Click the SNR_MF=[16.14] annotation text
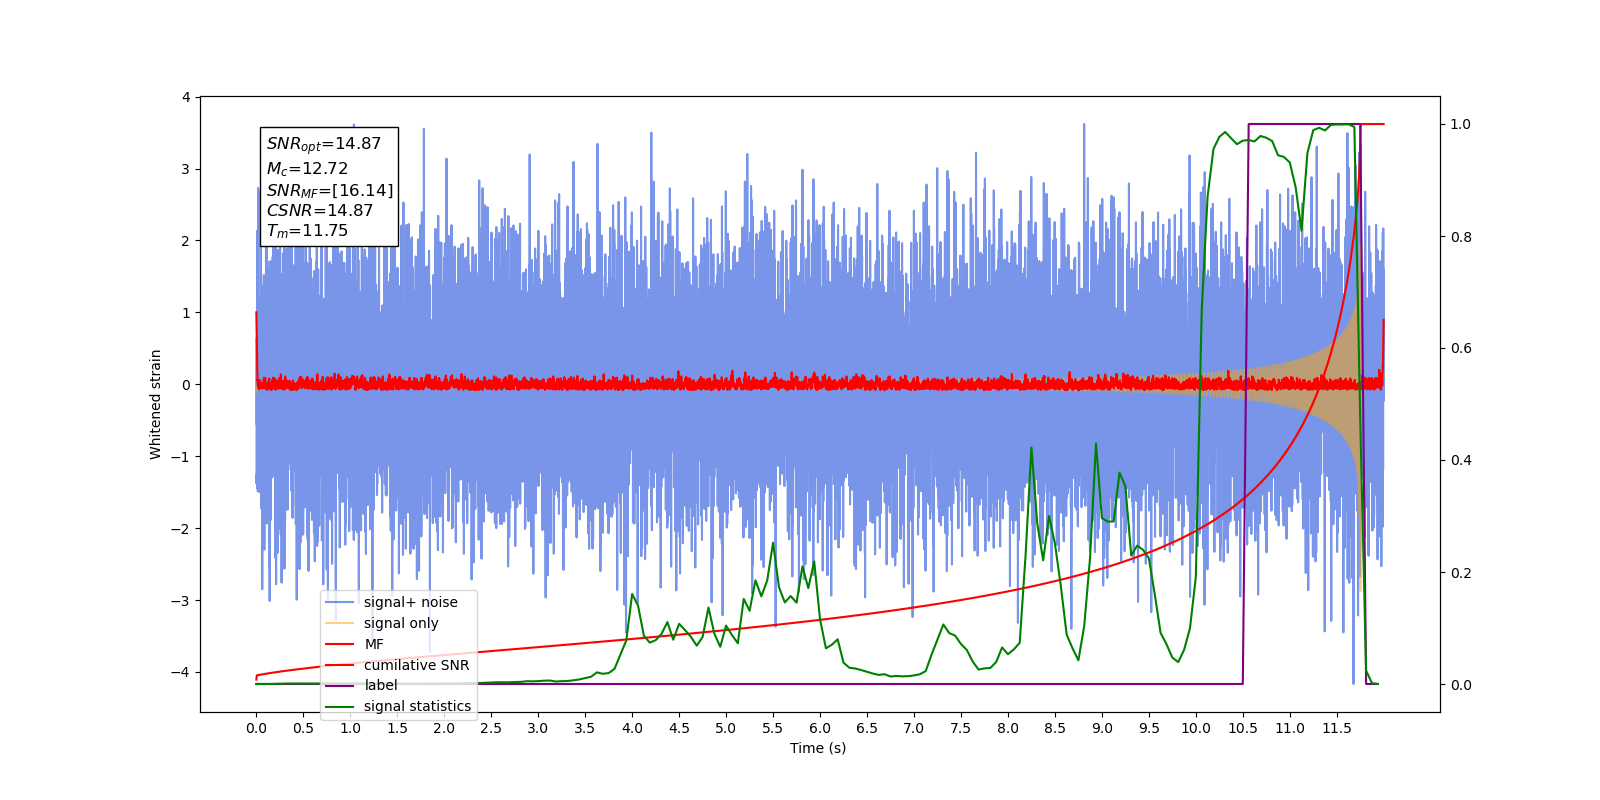 click(330, 190)
